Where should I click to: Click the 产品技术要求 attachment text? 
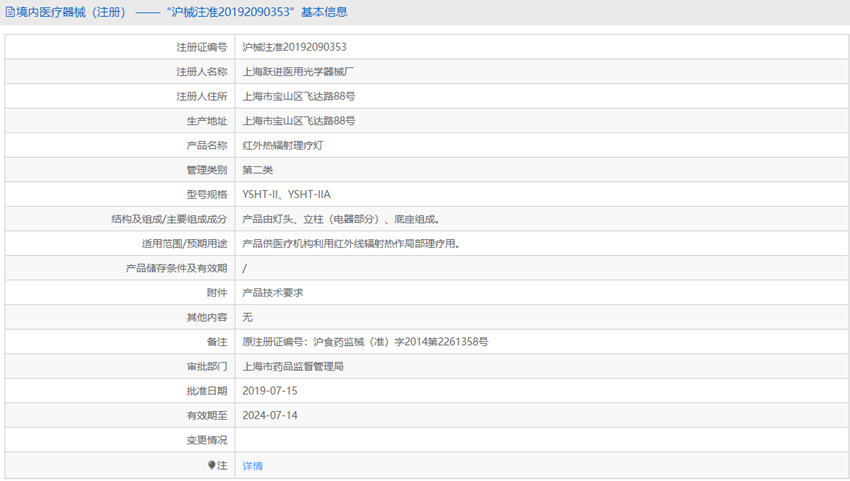272,293
